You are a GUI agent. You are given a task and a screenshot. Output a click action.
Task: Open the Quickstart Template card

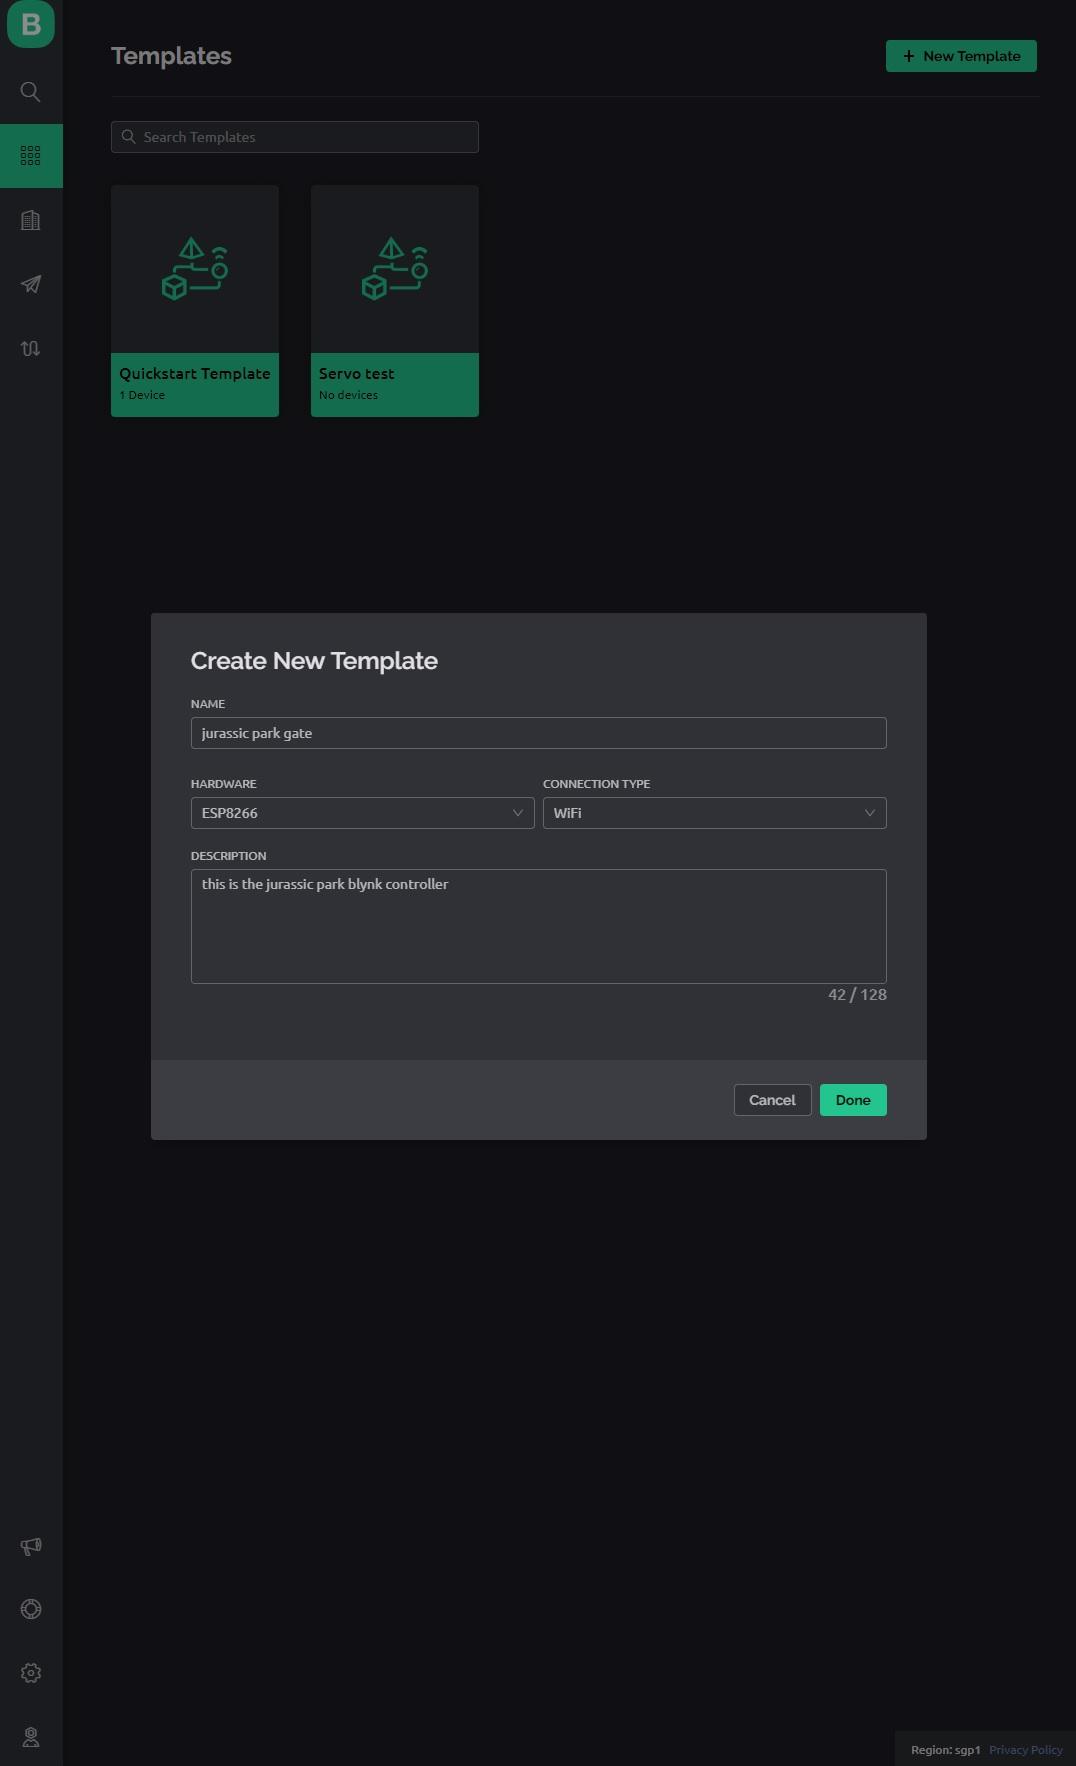[x=195, y=300]
